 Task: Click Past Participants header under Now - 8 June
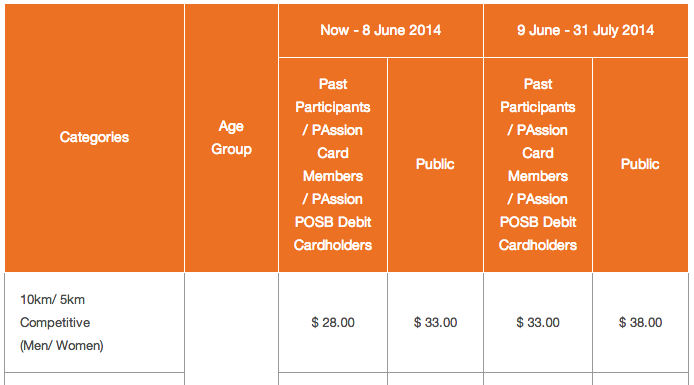[x=333, y=165]
